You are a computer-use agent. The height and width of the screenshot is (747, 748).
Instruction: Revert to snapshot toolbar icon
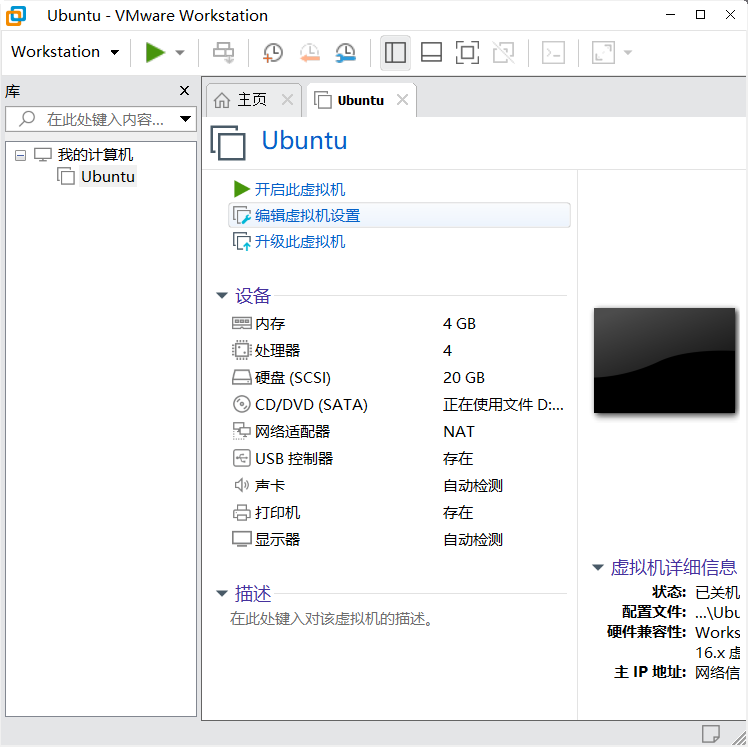coord(310,52)
